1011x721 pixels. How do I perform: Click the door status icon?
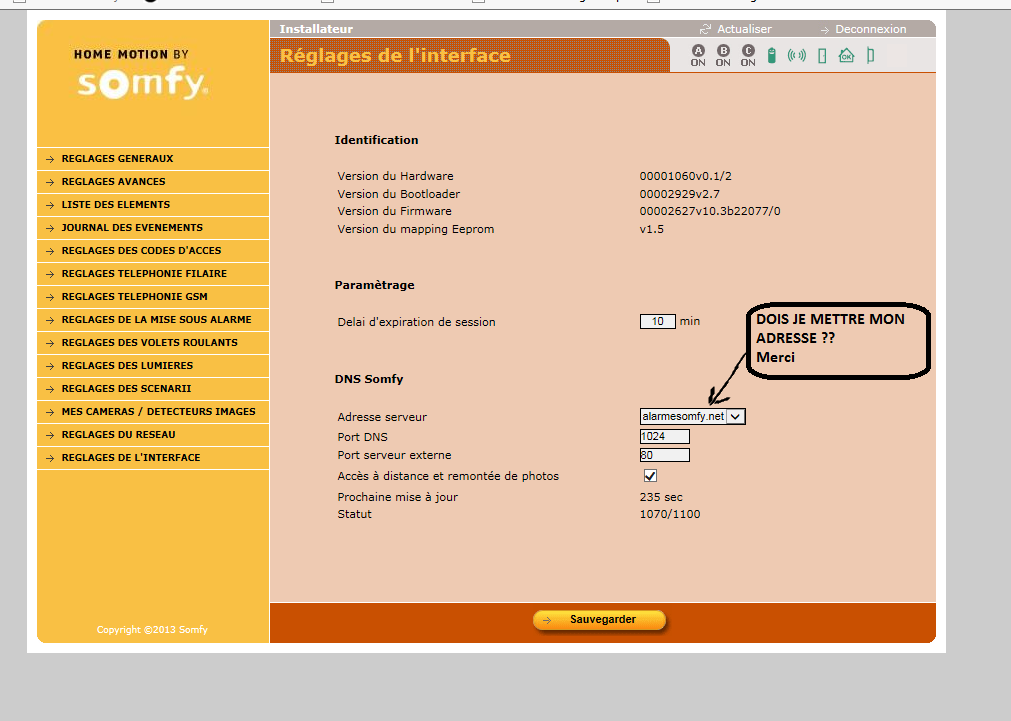pyautogui.click(x=822, y=56)
